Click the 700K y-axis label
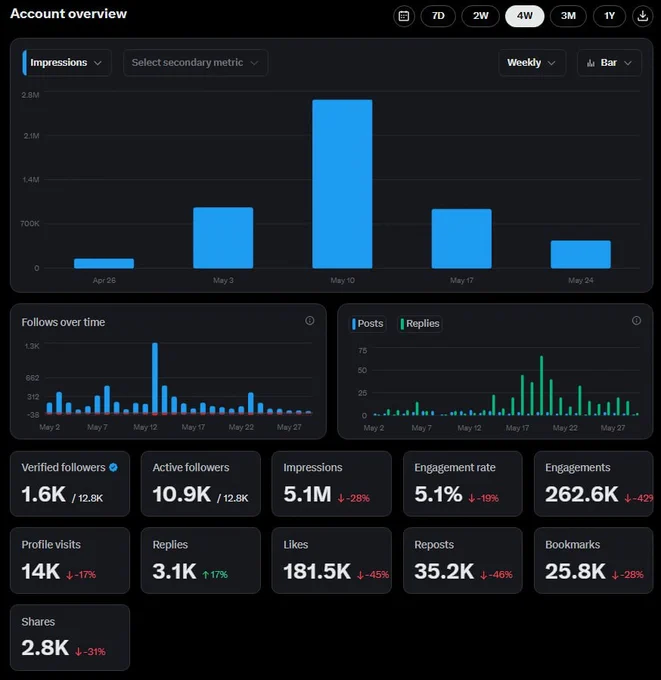The height and width of the screenshot is (680, 661). point(30,224)
